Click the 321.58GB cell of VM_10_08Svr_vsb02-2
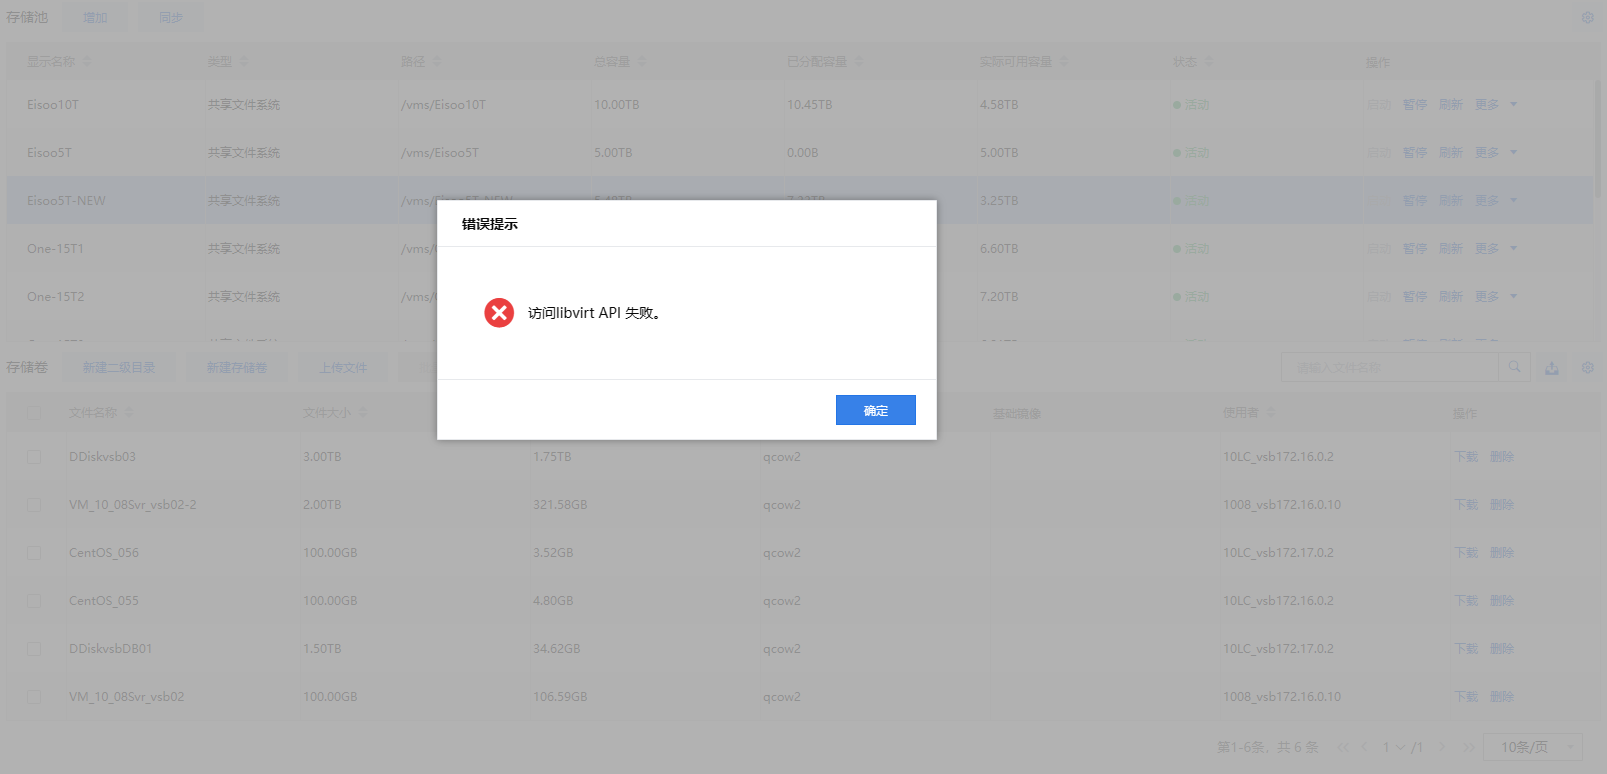 (x=560, y=505)
